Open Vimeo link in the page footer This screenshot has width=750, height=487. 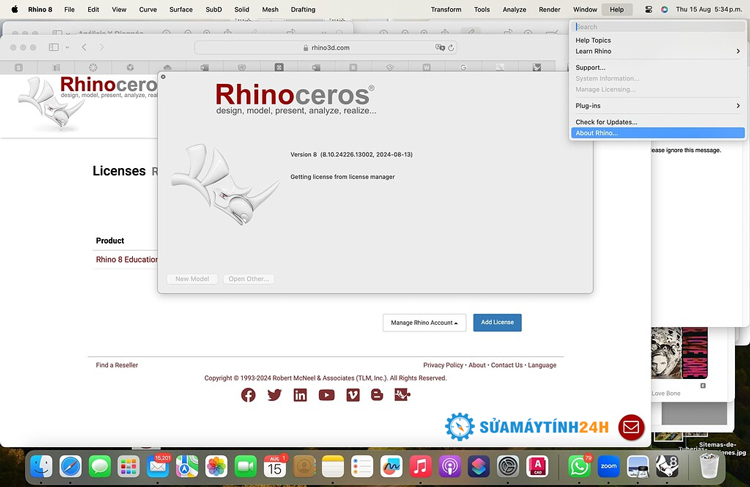click(x=353, y=395)
